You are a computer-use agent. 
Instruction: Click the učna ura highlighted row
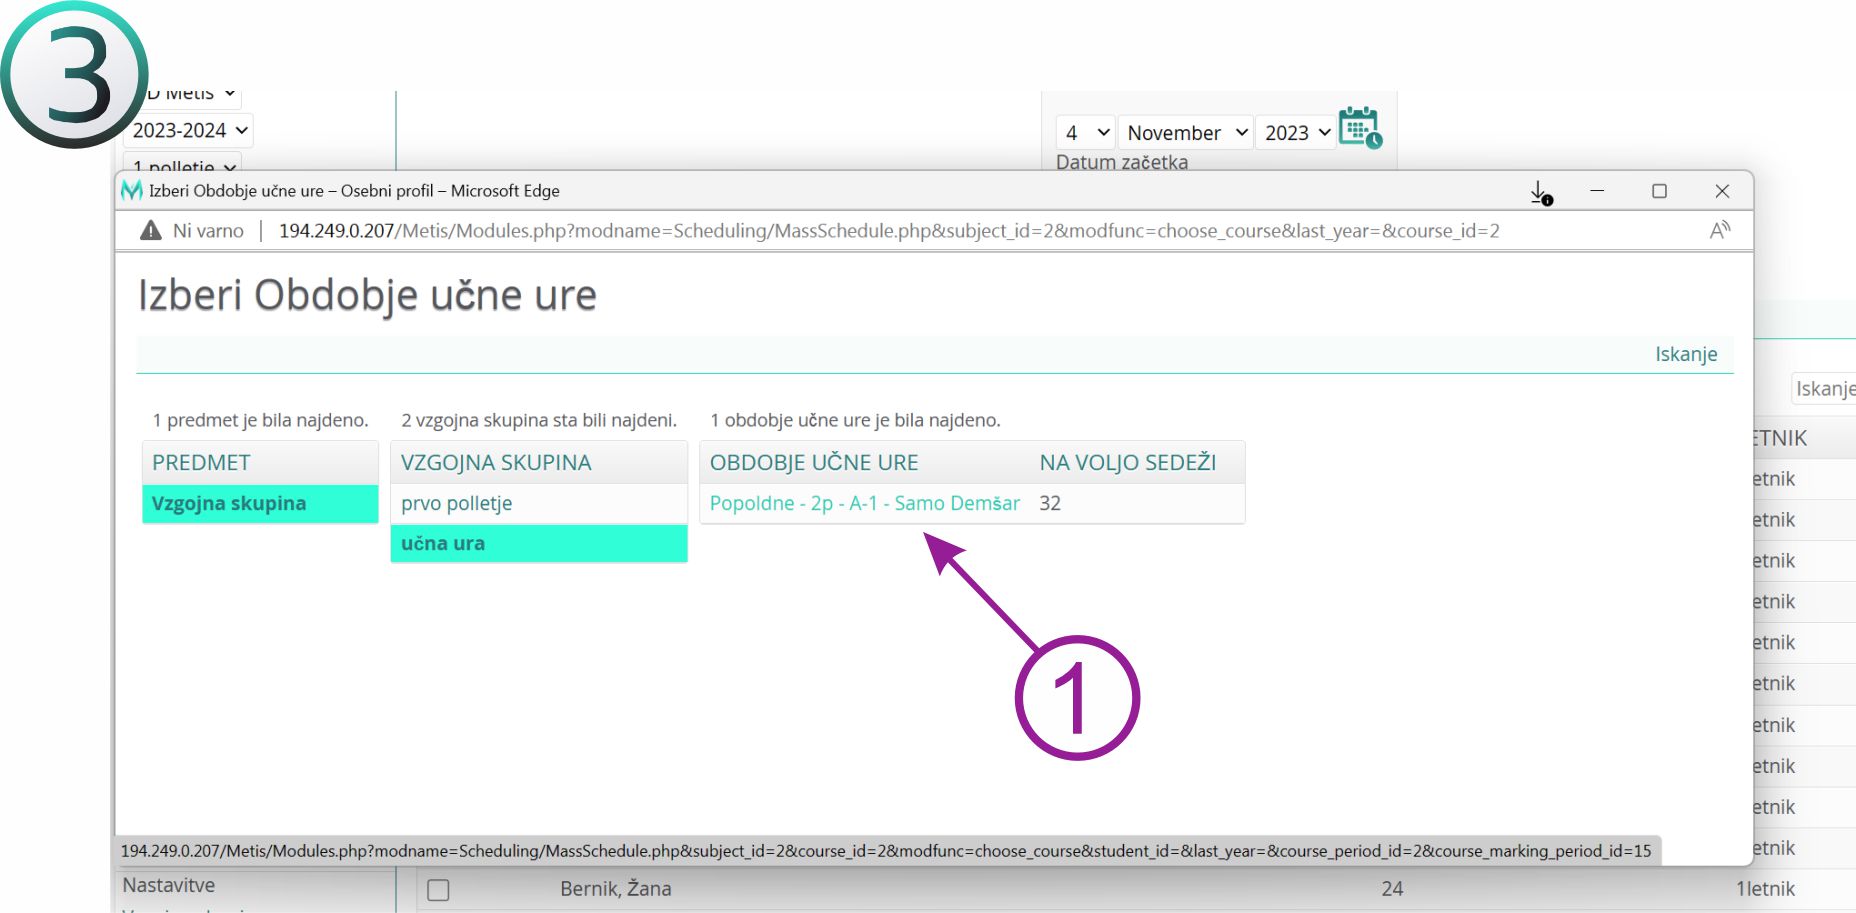click(x=443, y=543)
